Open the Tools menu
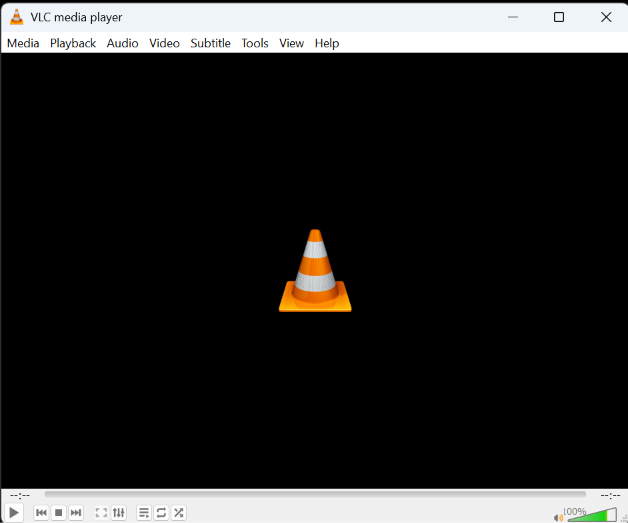628x523 pixels. coord(255,43)
